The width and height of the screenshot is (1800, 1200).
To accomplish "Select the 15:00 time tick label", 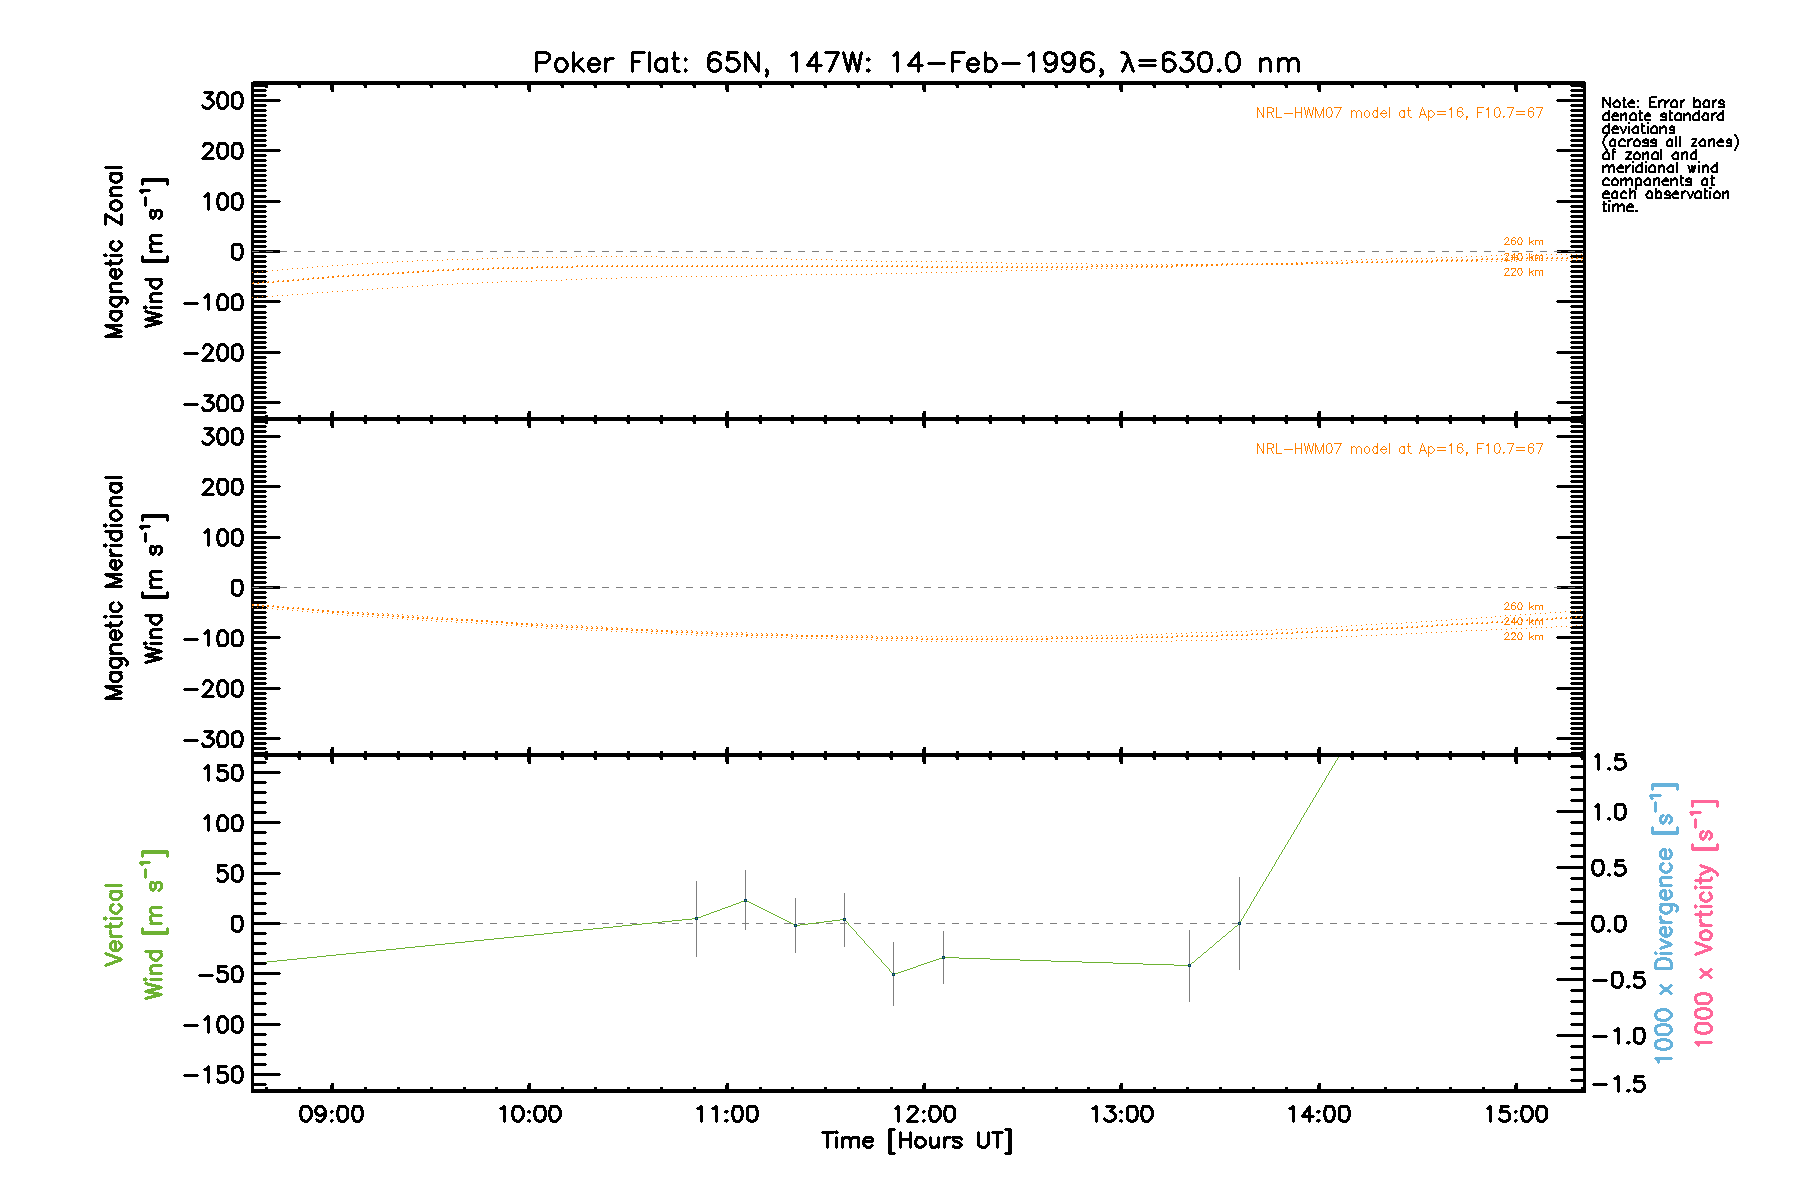I will [1516, 1115].
